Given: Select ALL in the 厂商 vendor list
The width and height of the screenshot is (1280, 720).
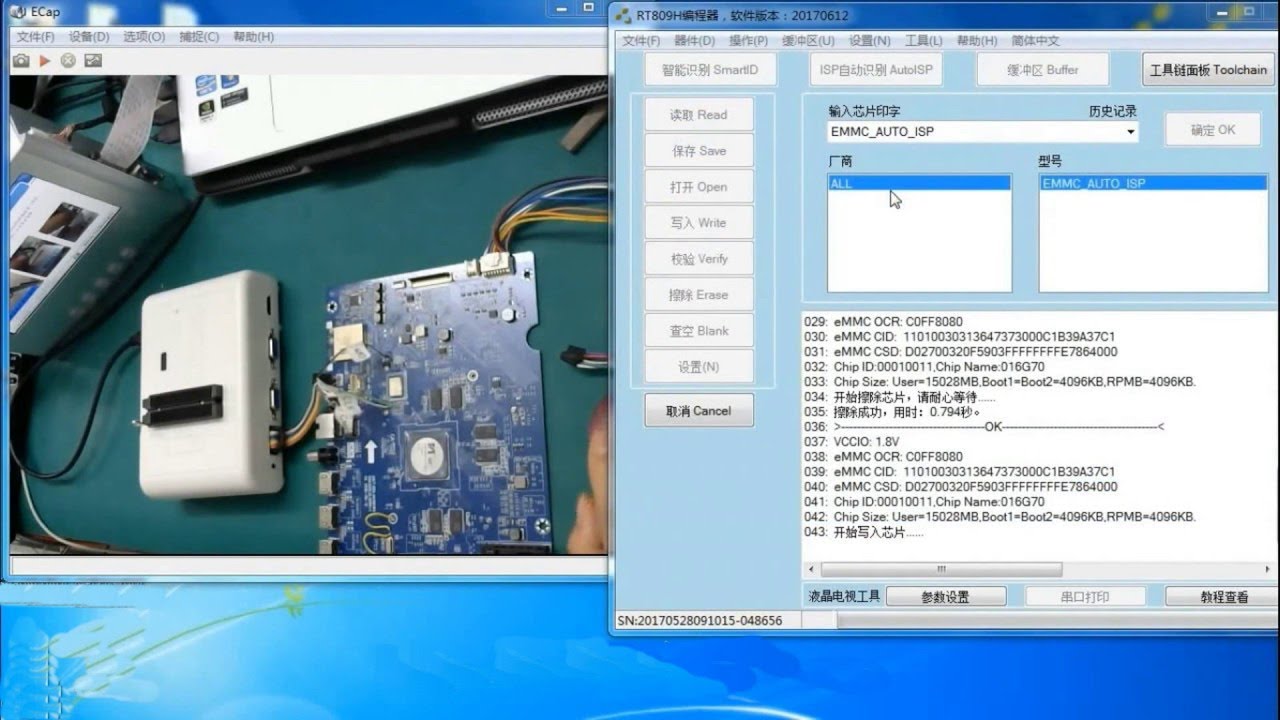Looking at the screenshot, I should [919, 184].
